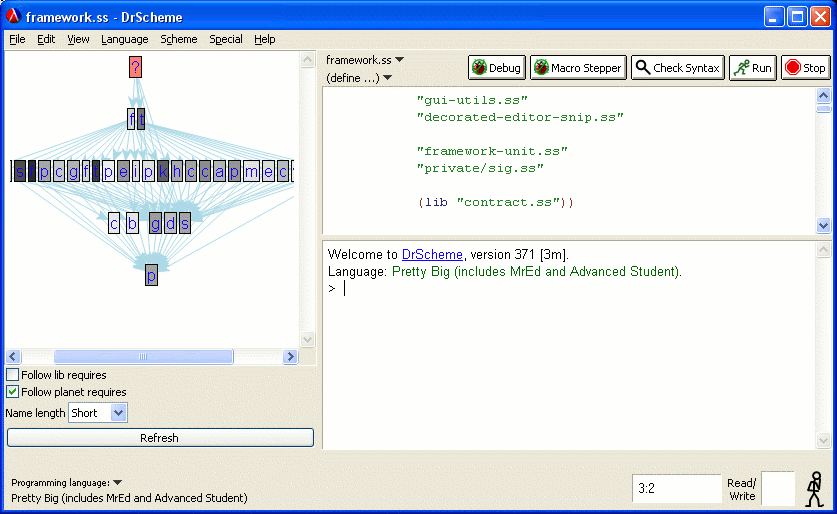
Task: Click definitions pane scroll up arrow
Action: tap(823, 96)
